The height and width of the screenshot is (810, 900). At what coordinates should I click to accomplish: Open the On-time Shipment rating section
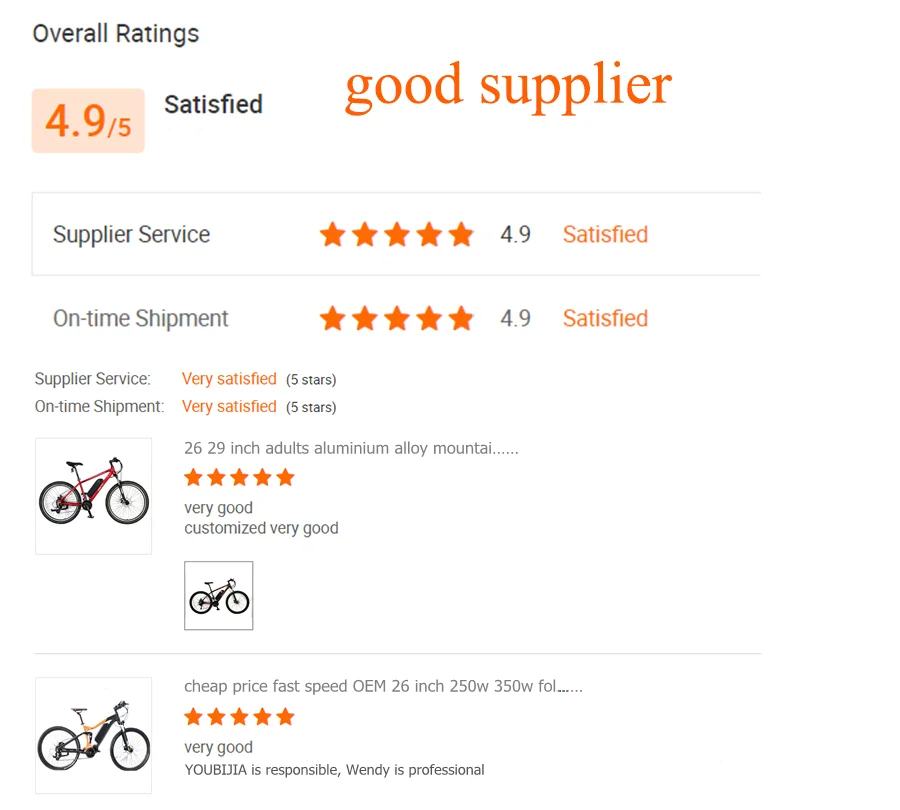(x=140, y=318)
